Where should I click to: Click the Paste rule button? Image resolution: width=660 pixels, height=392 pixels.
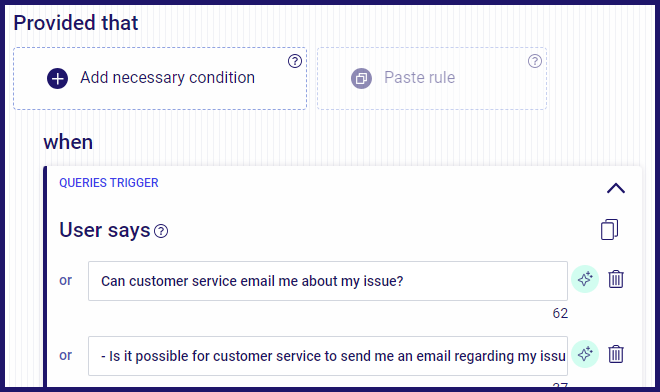tap(432, 78)
